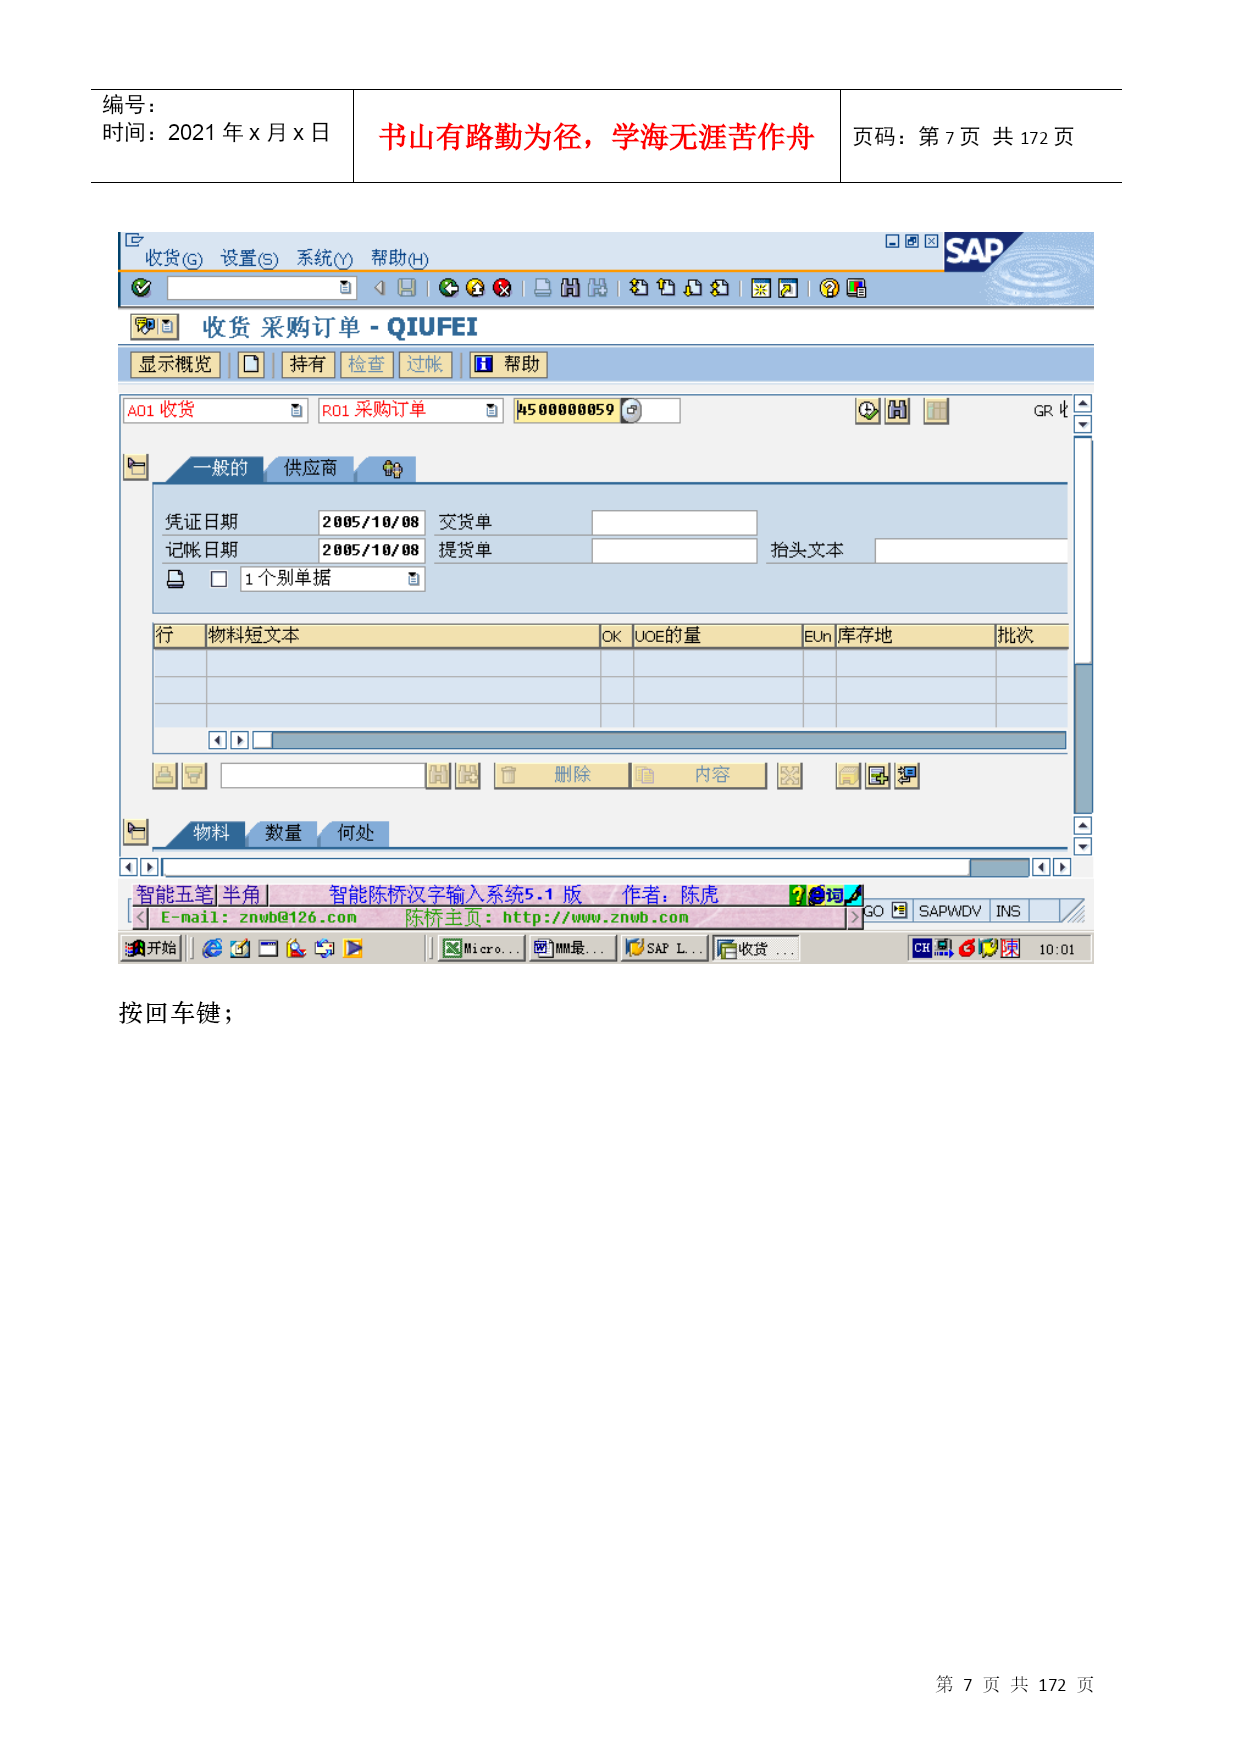Switch to the 供应商 tab

coord(310,468)
